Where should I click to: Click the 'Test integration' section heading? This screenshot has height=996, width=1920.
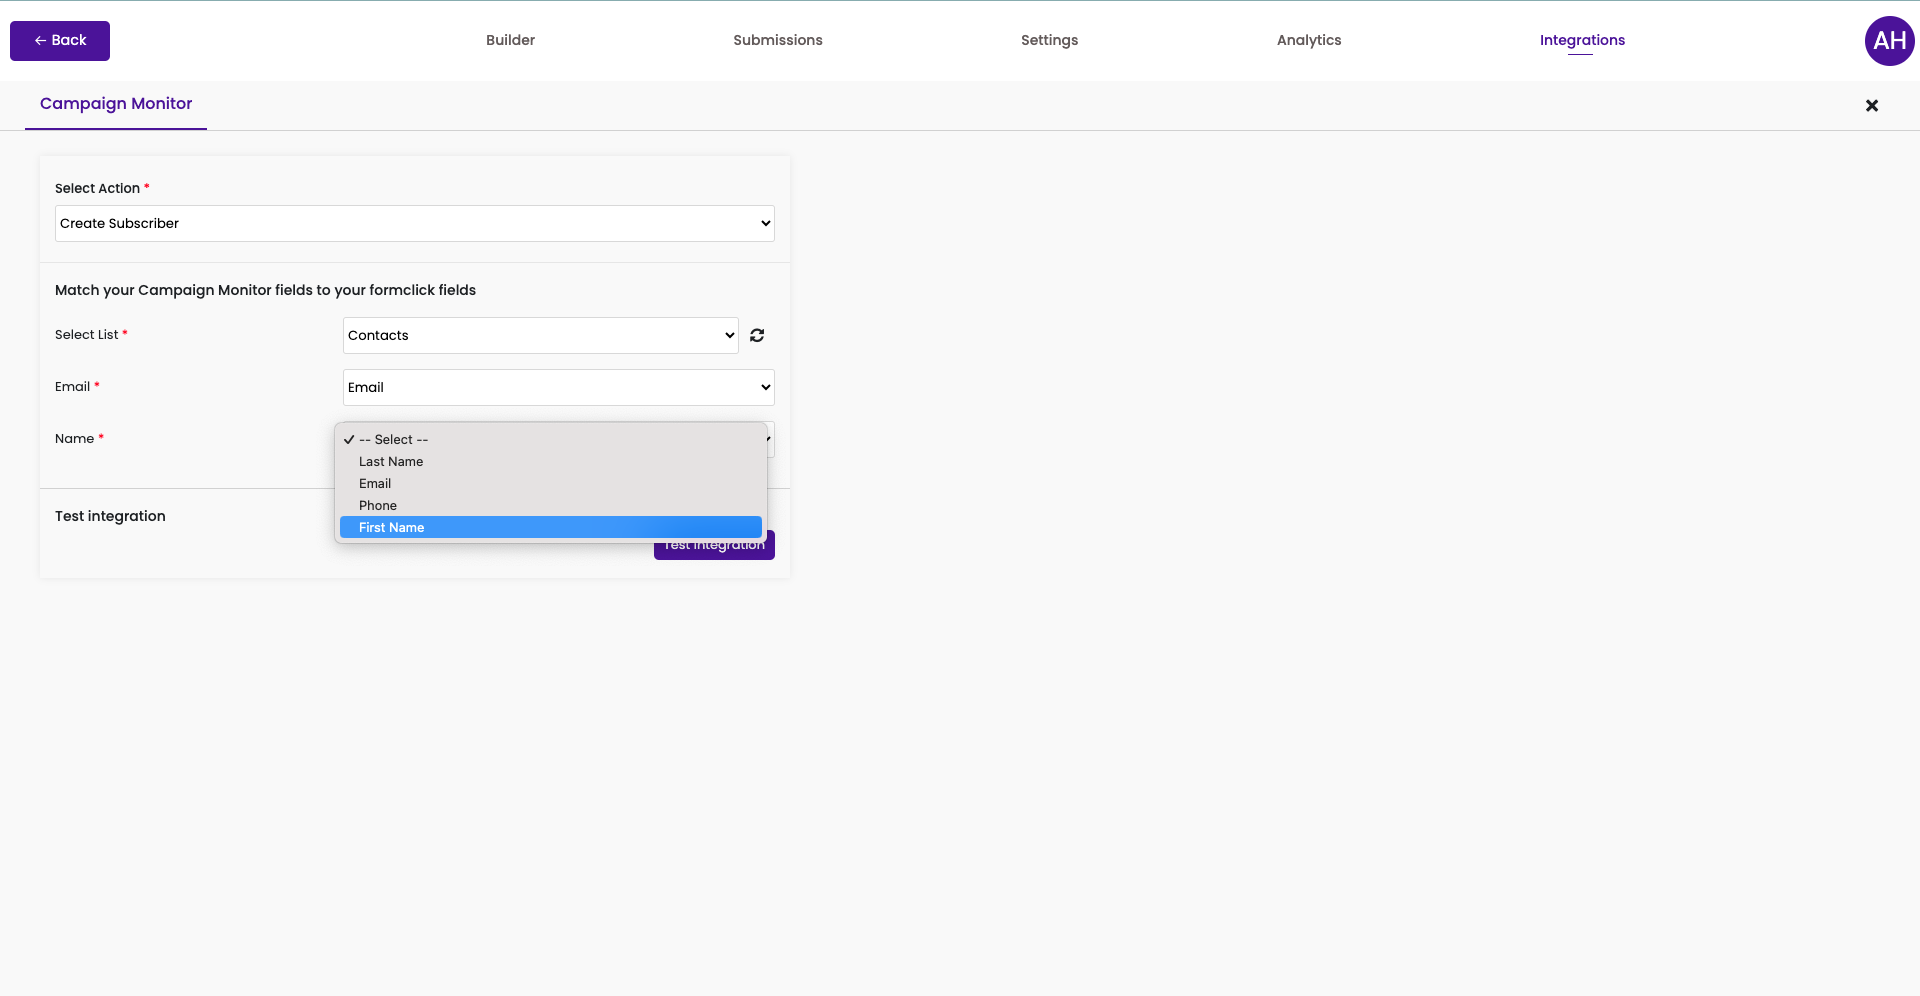point(110,516)
